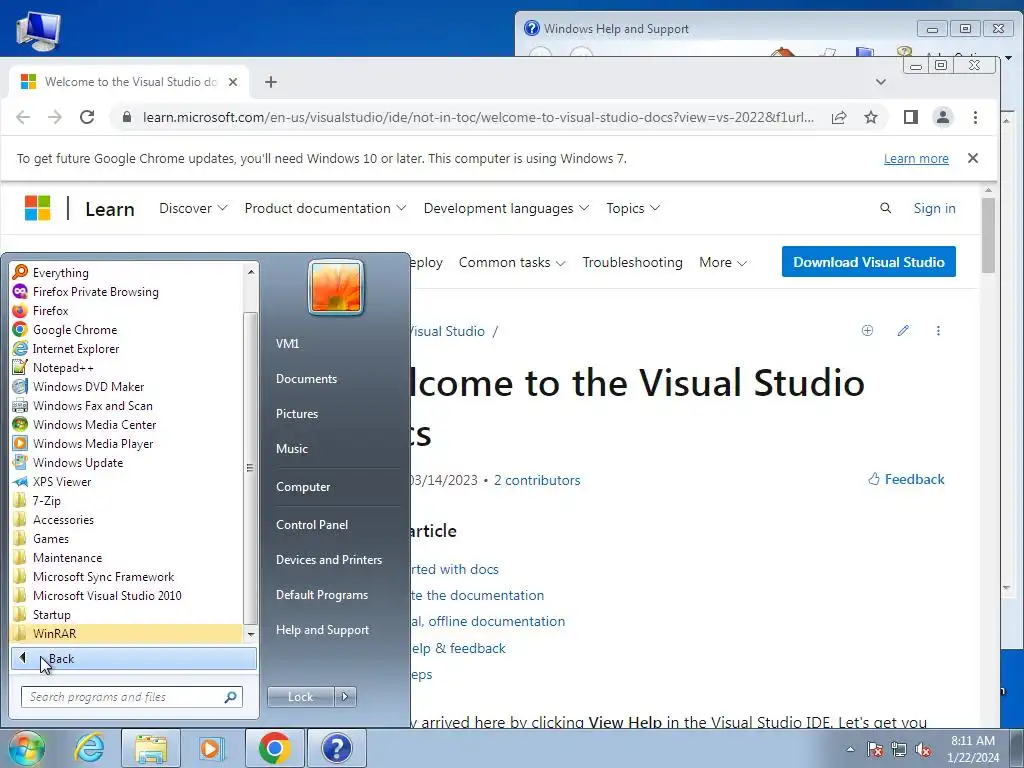Dismiss the Chrome update notice
Screen dimensions: 1024x768
click(972, 158)
